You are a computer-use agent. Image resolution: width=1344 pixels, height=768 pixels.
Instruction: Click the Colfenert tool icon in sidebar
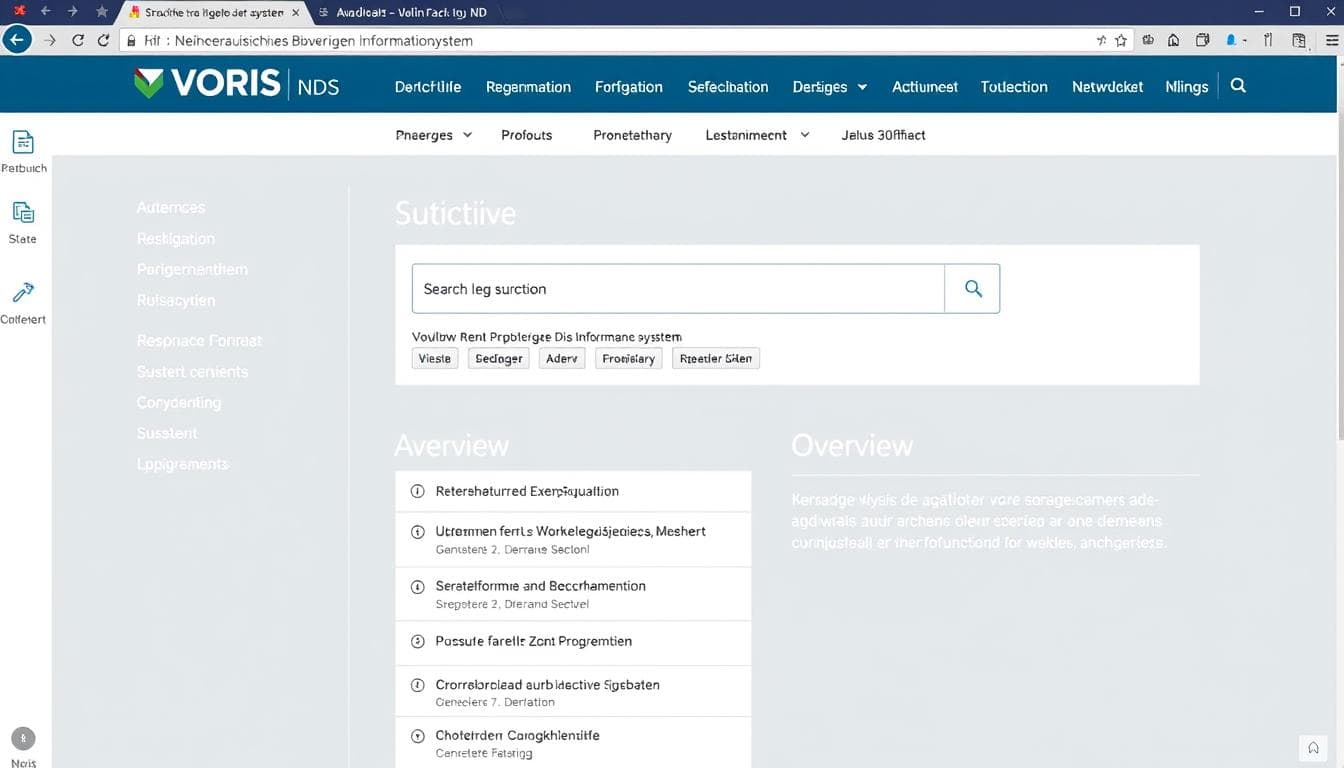tap(23, 292)
